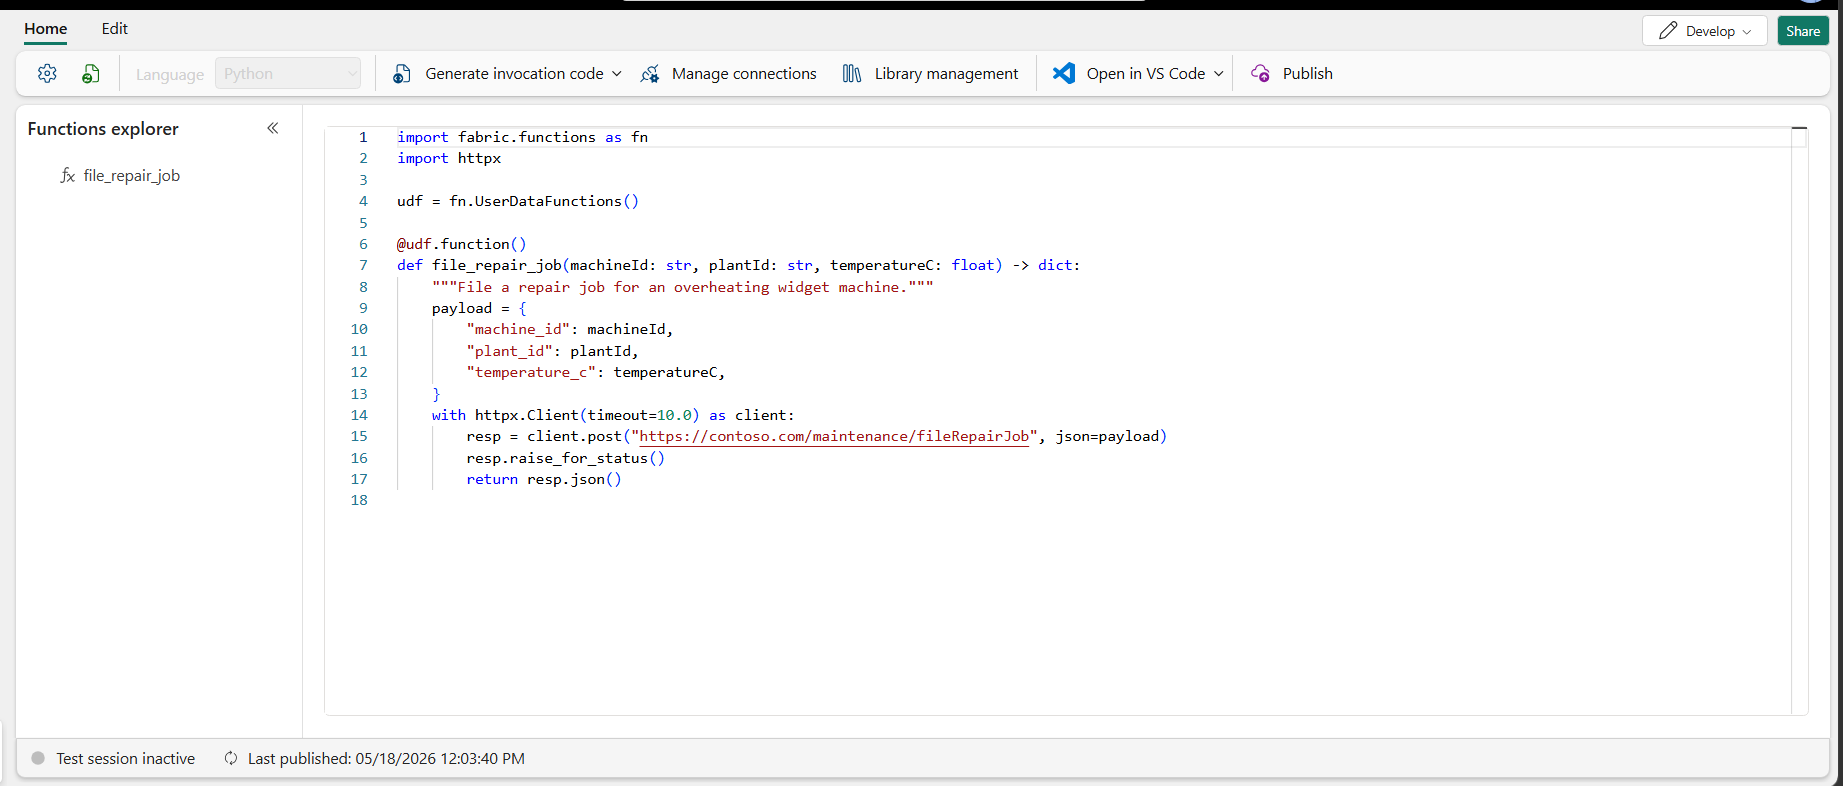Click the 'Functions explorer' heading
The width and height of the screenshot is (1843, 786).
tap(103, 128)
